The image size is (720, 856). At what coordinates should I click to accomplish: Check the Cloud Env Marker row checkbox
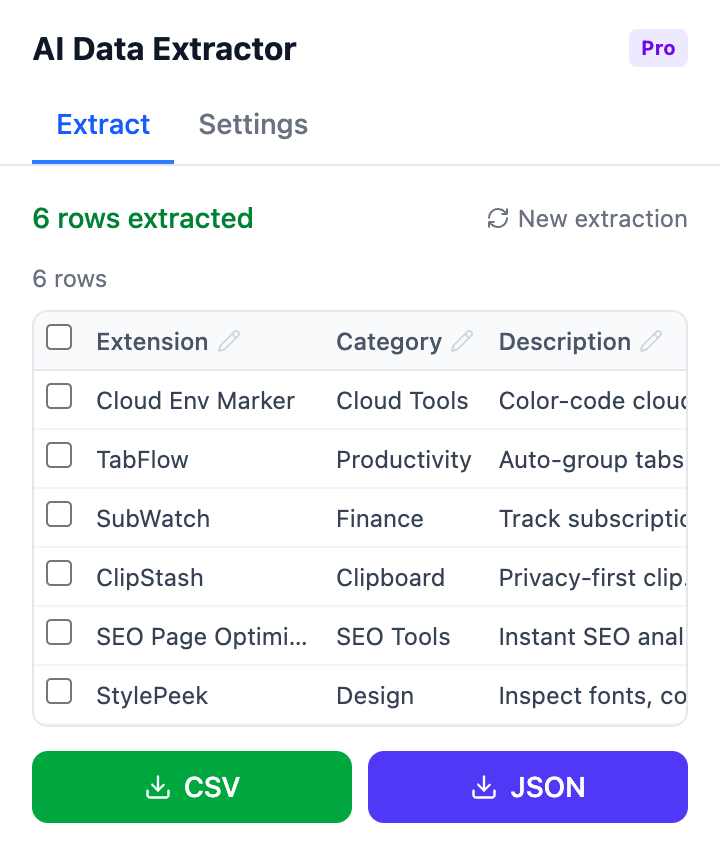tap(59, 397)
